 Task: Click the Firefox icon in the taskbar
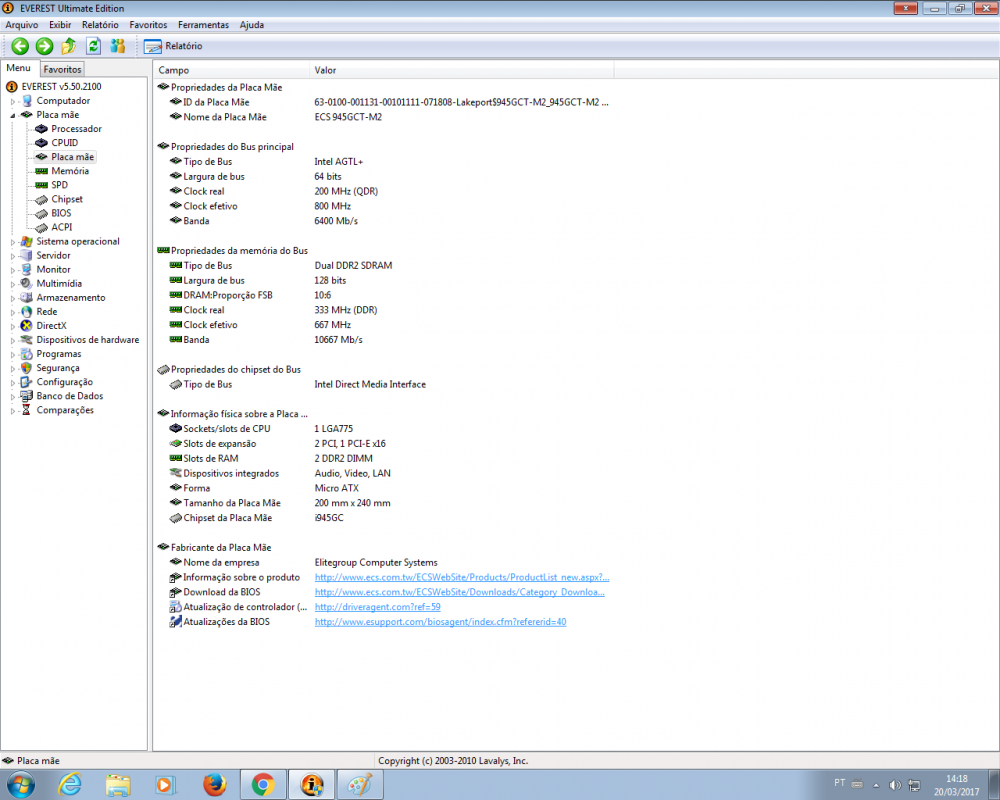coord(214,784)
